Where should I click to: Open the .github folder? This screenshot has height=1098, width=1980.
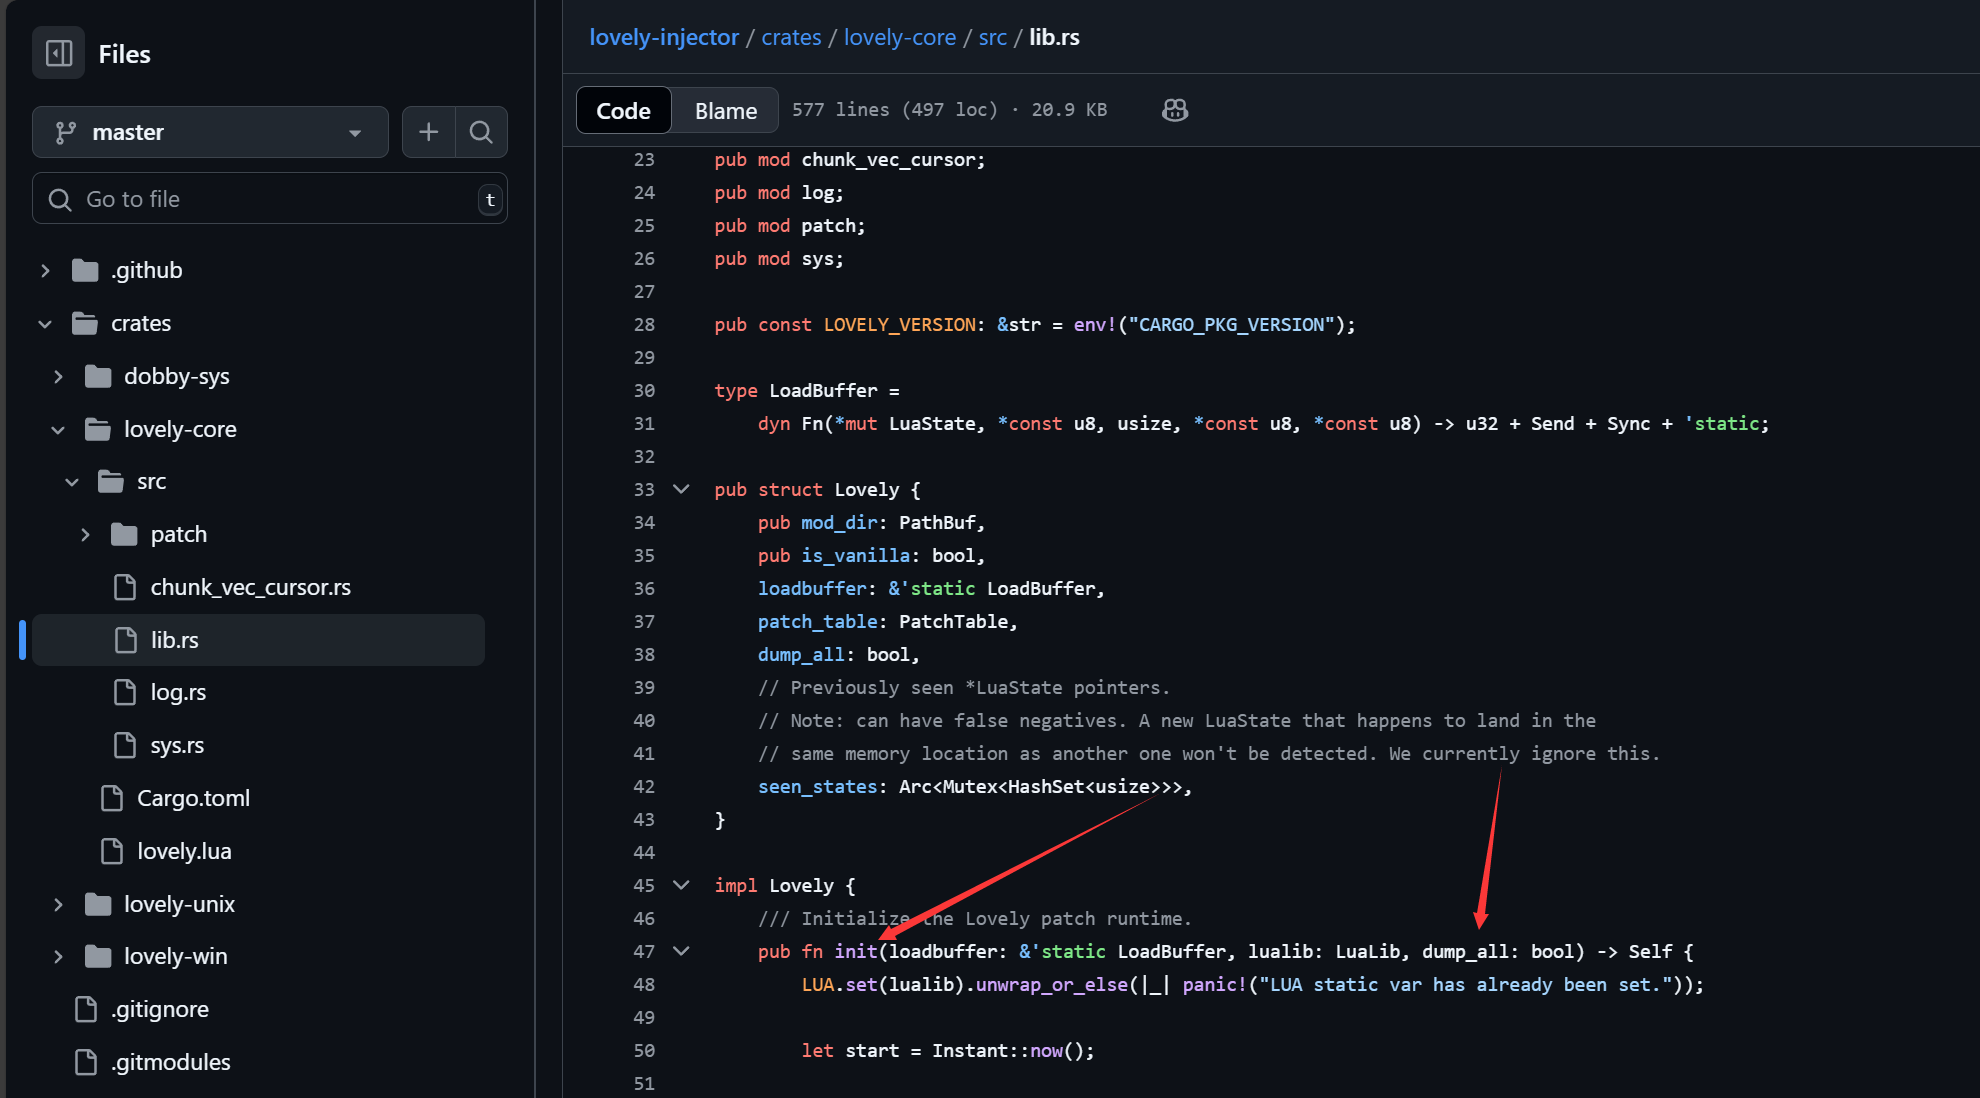click(146, 271)
